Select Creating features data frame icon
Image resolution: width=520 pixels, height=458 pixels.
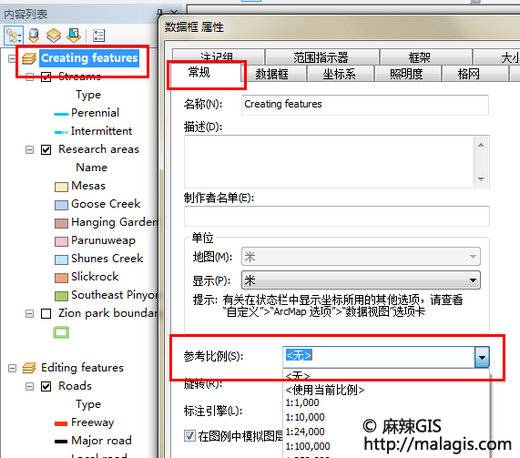point(29,59)
